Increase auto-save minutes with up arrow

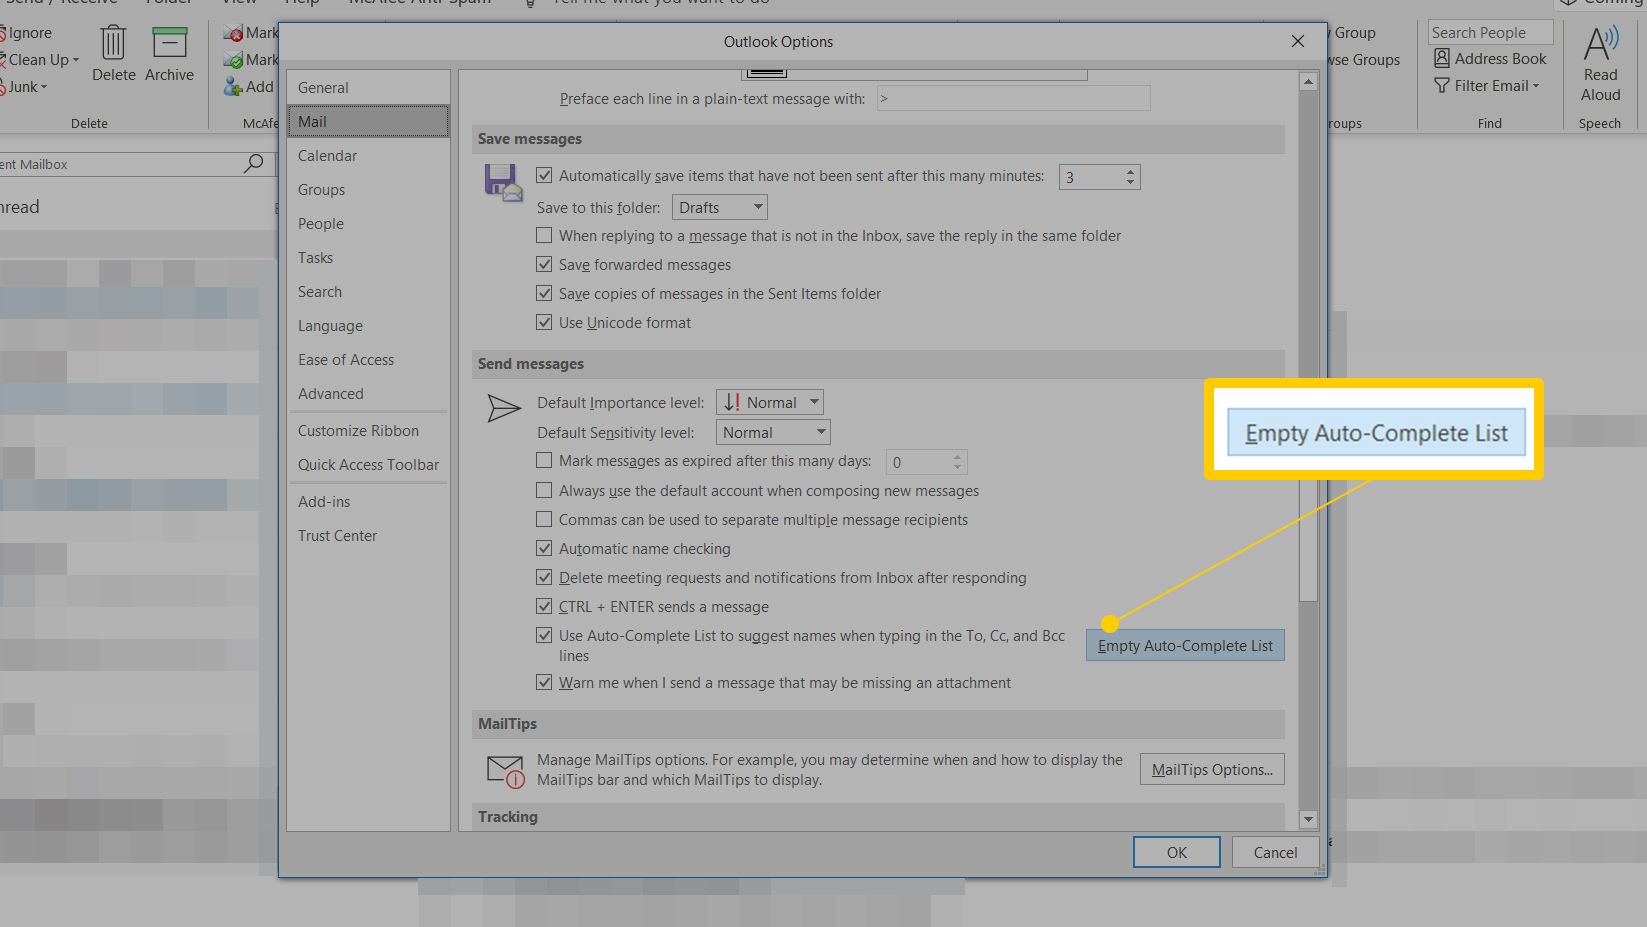(x=1130, y=171)
